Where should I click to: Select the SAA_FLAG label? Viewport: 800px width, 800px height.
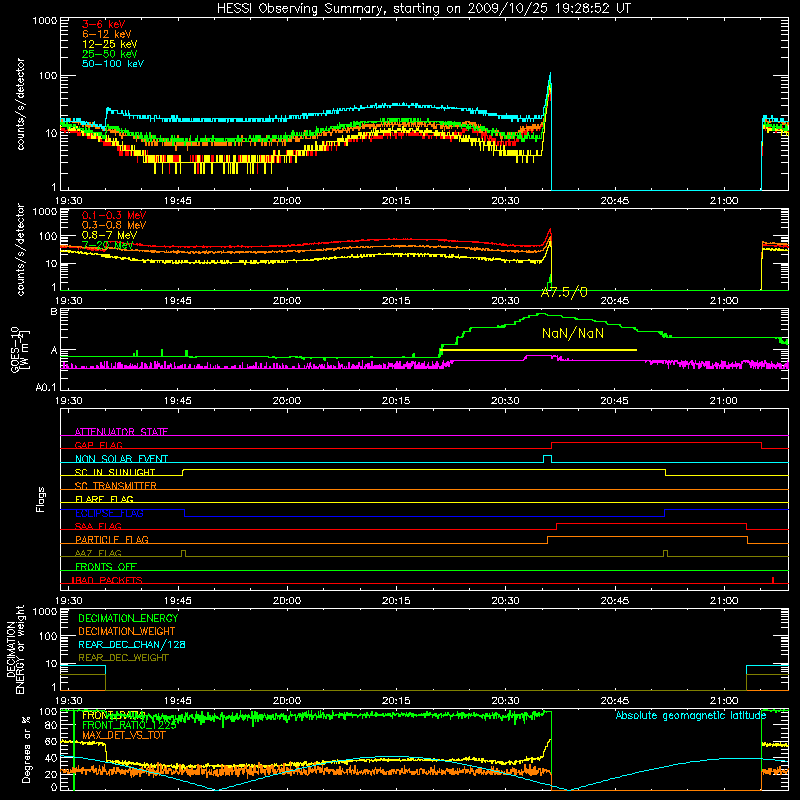click(98, 526)
